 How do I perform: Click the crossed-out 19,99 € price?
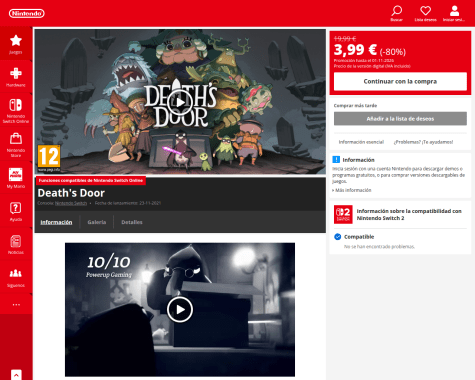(x=345, y=39)
